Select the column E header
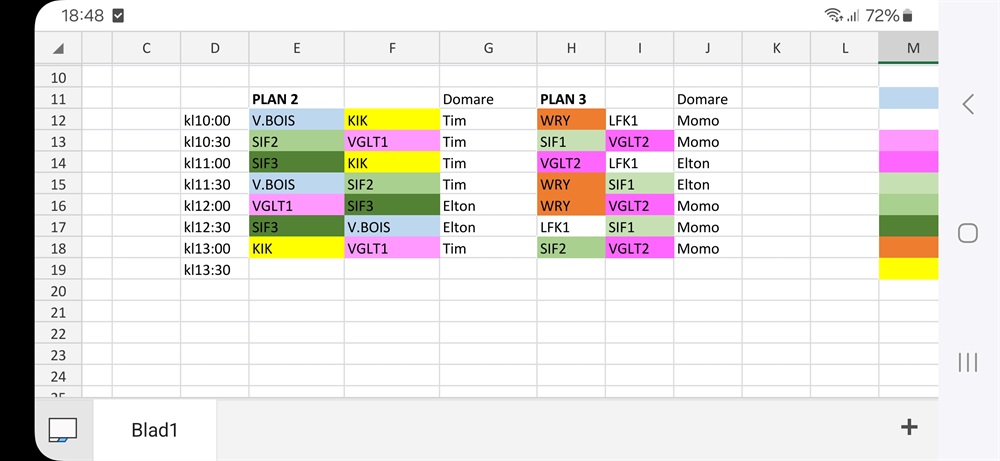 [296, 48]
